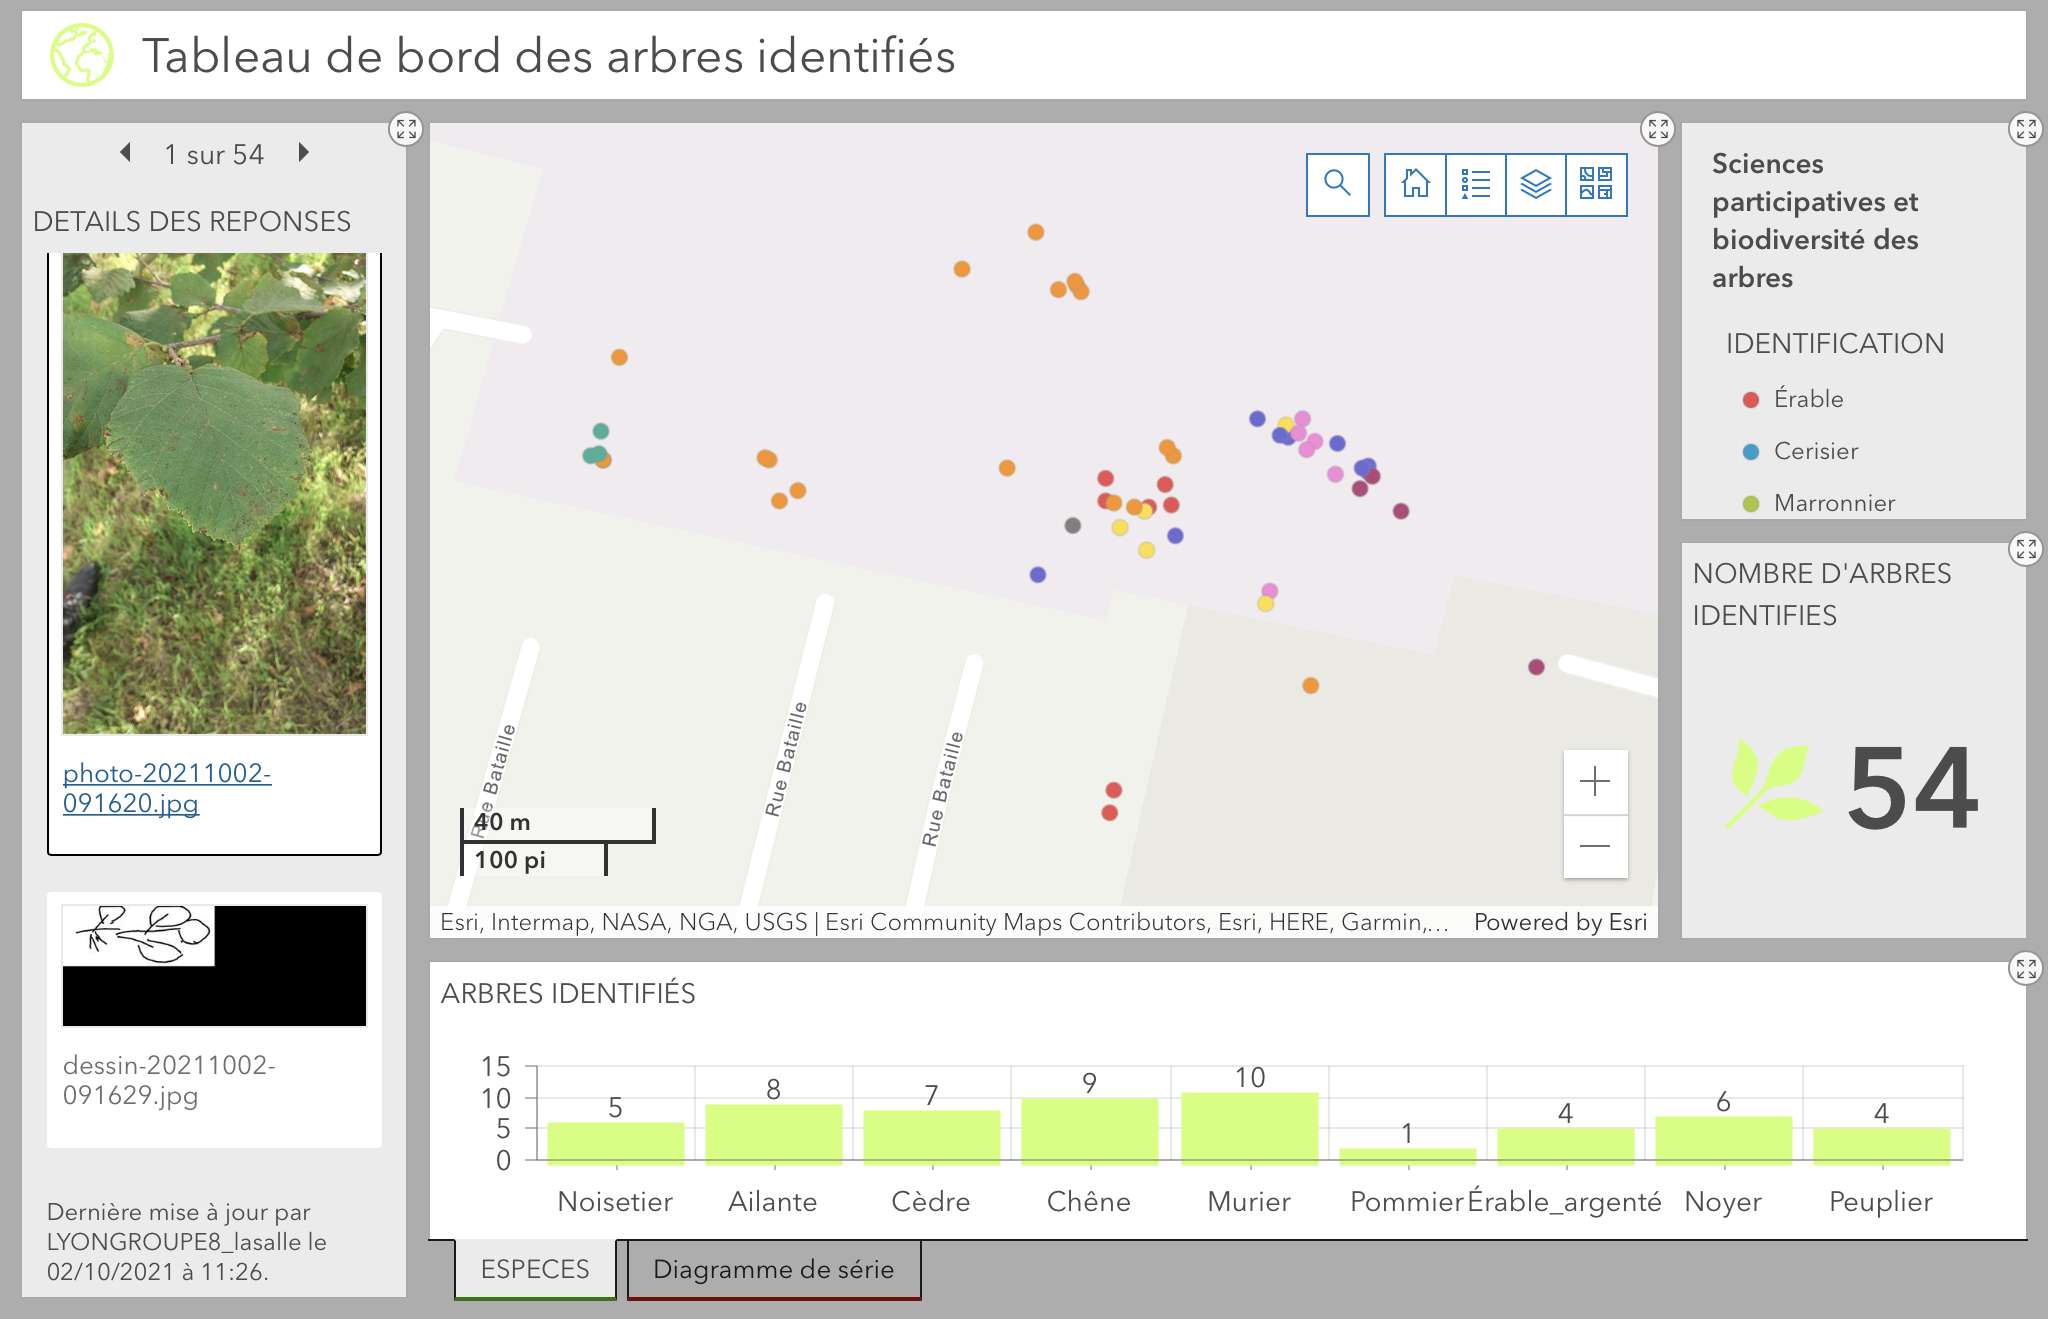Open the map legend list icon
Screen dimensions: 2048x1319
(1475, 184)
